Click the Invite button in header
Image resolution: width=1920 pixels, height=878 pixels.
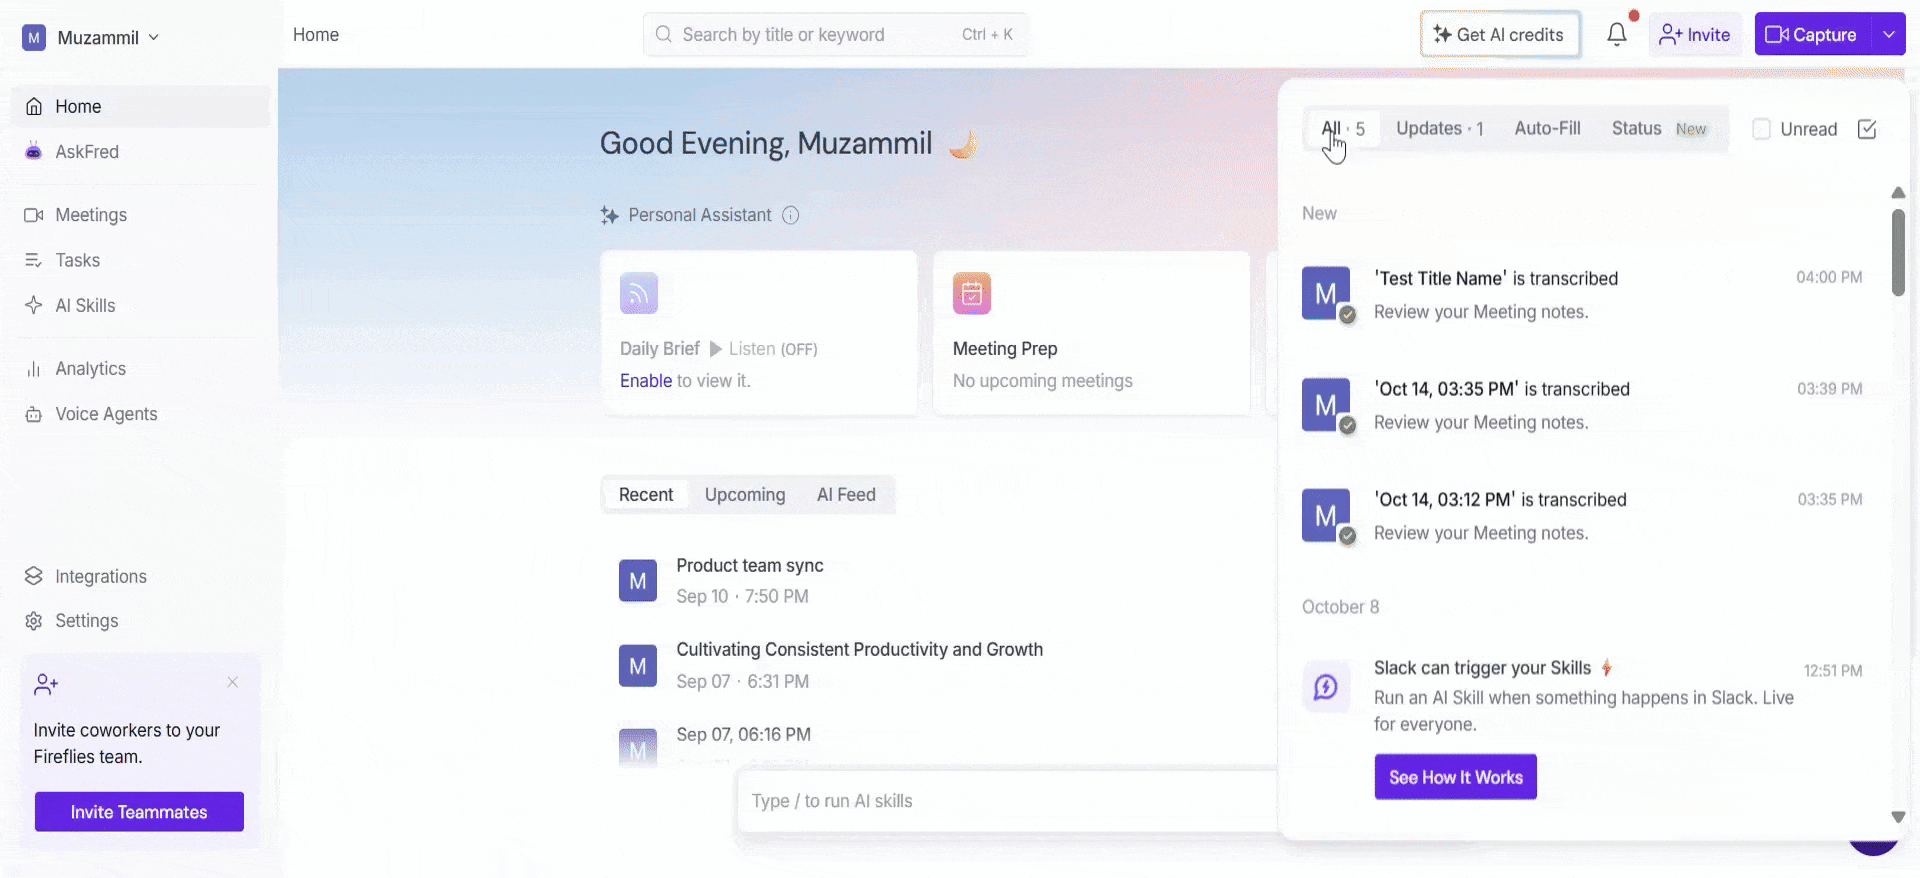coord(1695,35)
